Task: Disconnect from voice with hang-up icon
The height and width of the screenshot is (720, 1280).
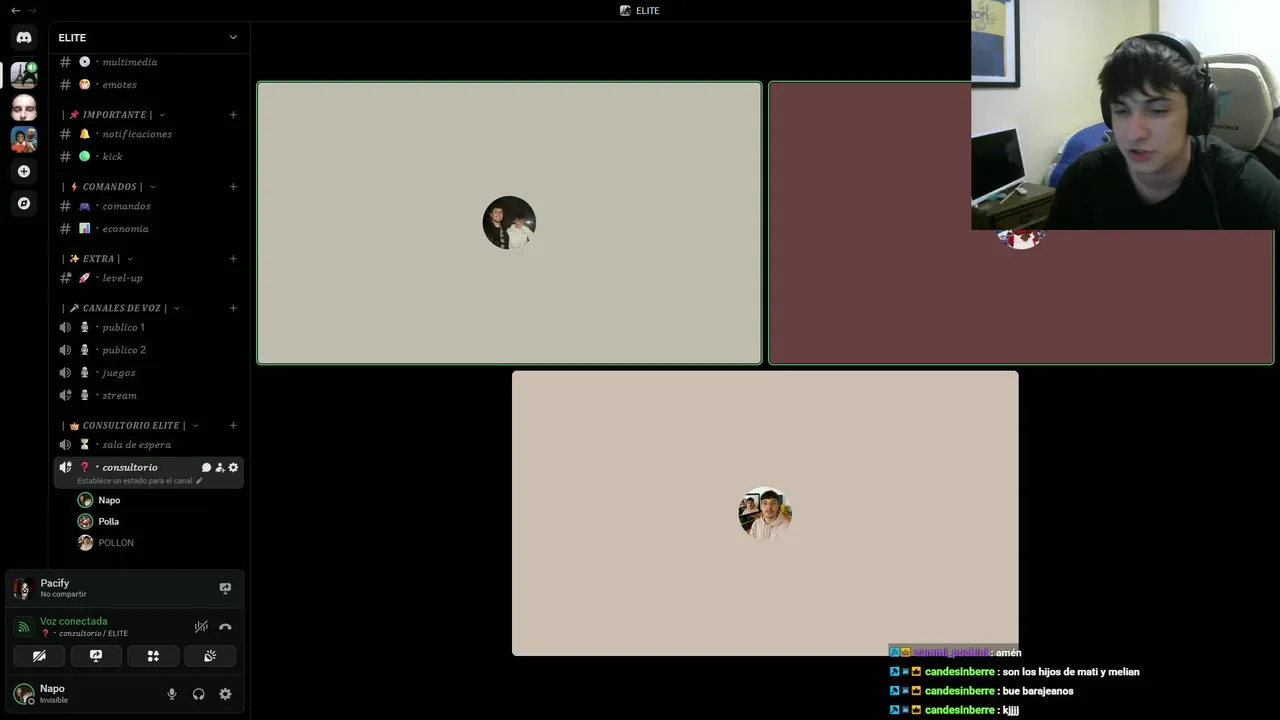Action: 225,627
